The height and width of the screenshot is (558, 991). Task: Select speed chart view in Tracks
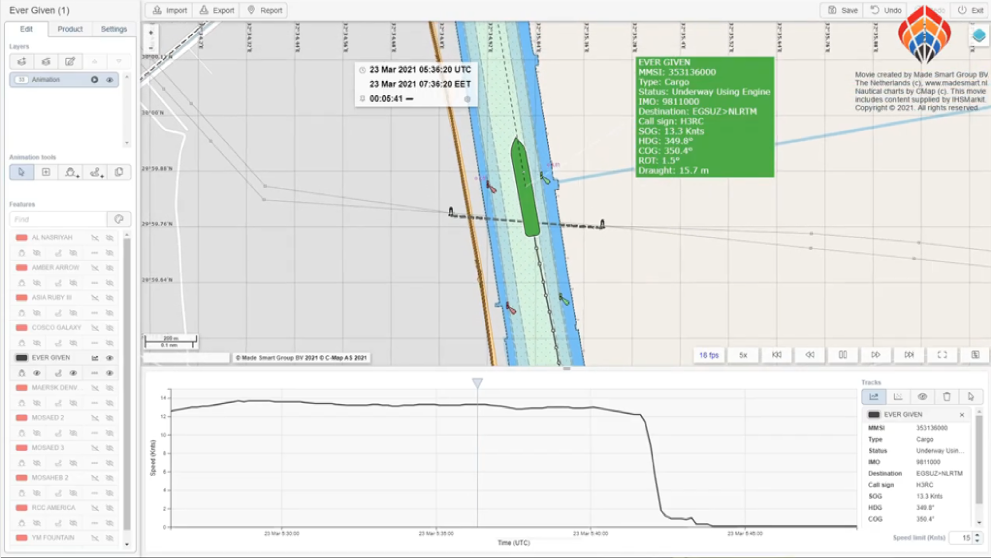pyautogui.click(x=873, y=397)
